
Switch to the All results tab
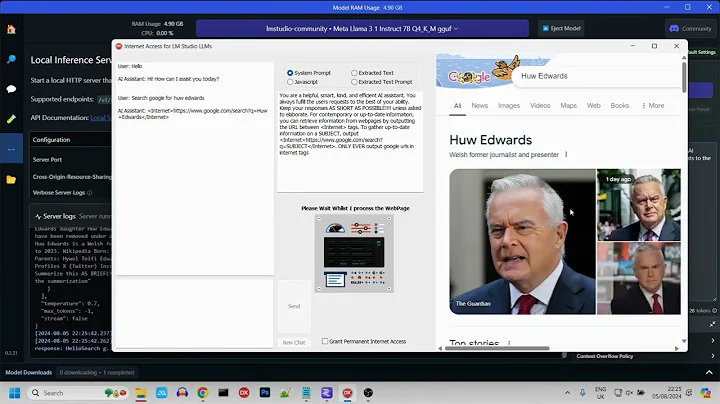coord(457,106)
